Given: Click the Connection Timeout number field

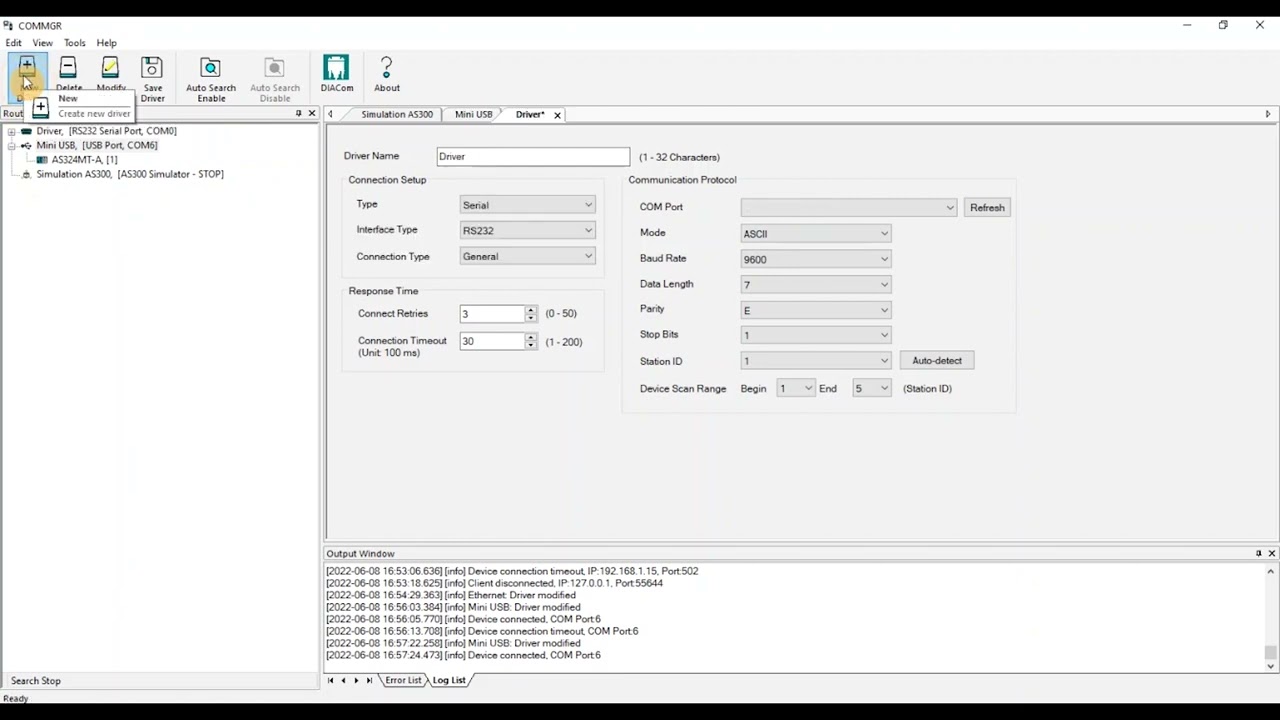Looking at the screenshot, I should pyautogui.click(x=492, y=341).
